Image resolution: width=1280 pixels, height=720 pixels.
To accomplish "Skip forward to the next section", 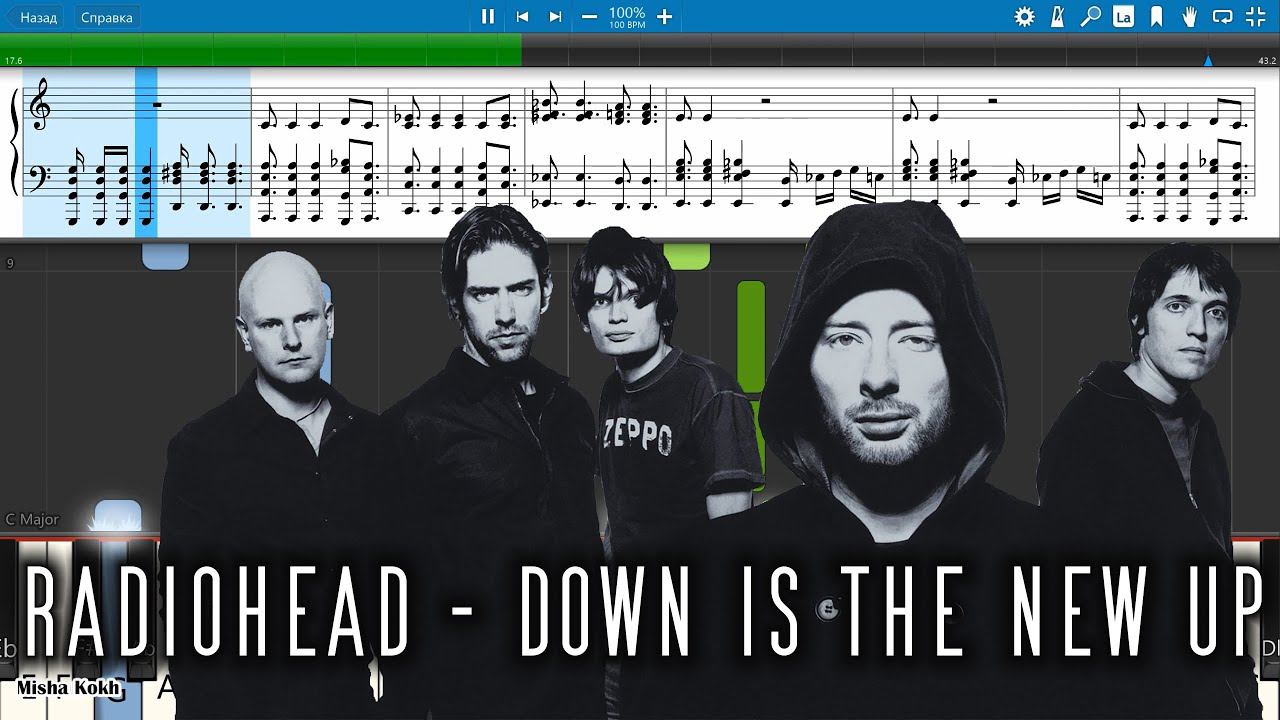I will [555, 16].
